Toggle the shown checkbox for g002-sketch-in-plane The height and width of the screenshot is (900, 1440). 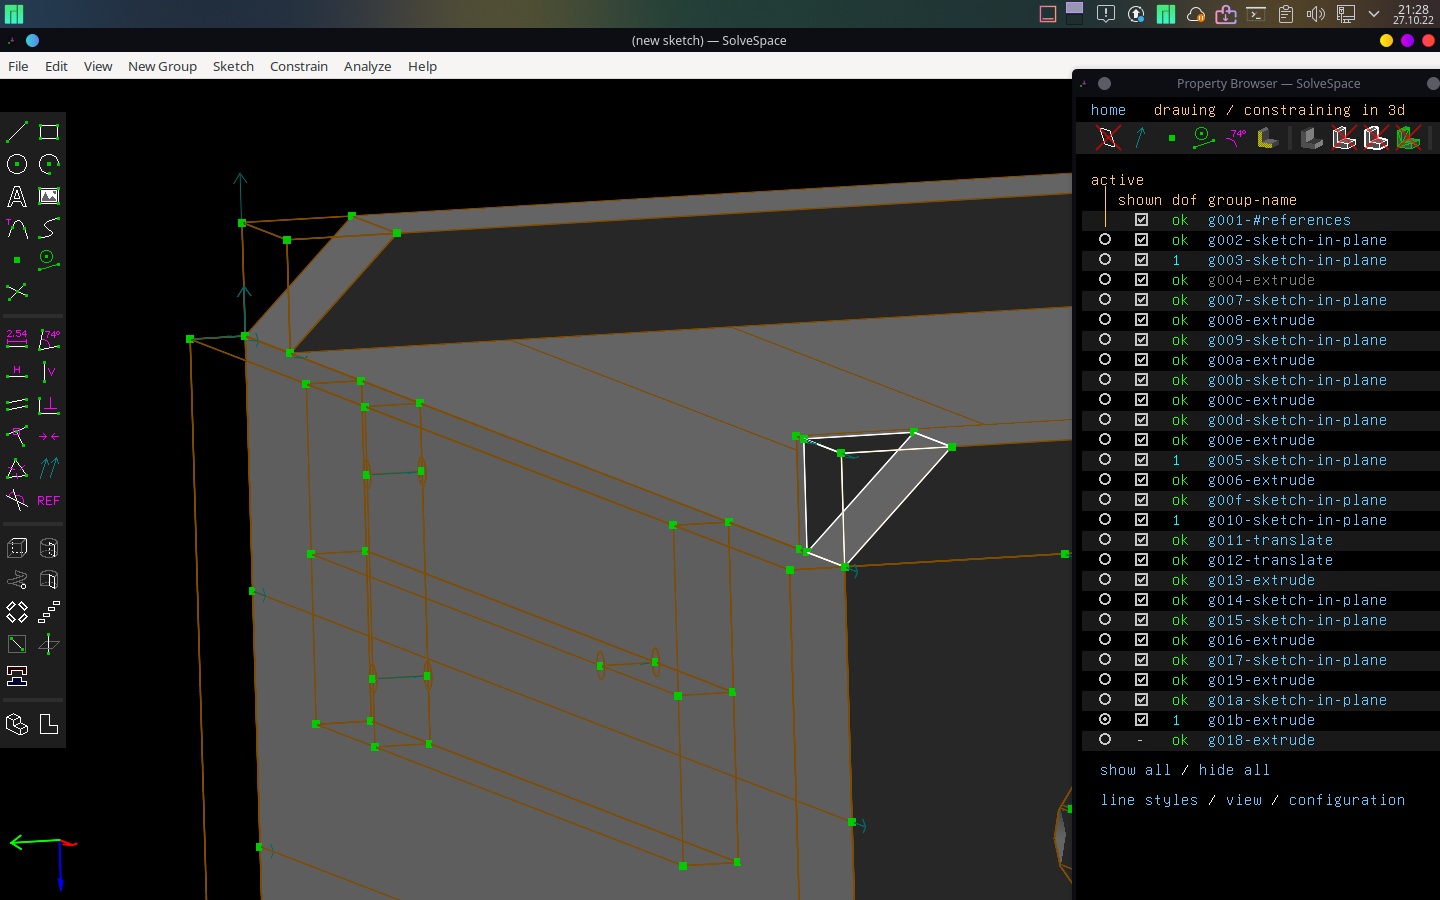pos(1141,240)
